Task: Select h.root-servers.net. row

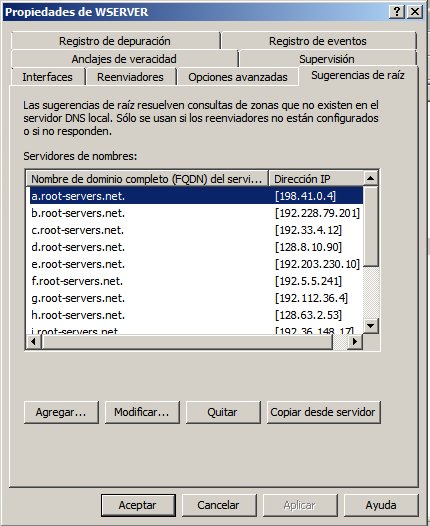Action: click(x=196, y=315)
